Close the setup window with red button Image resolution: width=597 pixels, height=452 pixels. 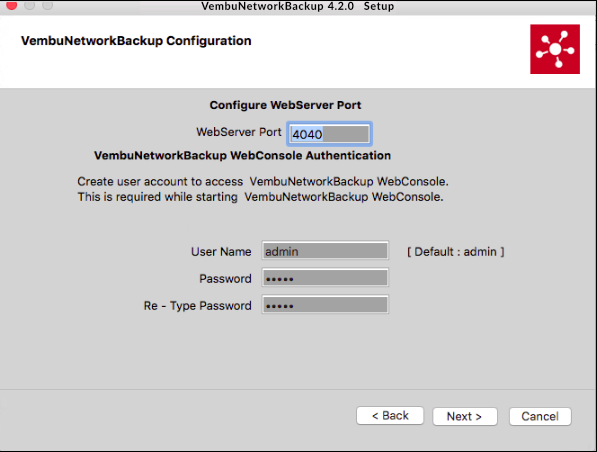click(12, 5)
